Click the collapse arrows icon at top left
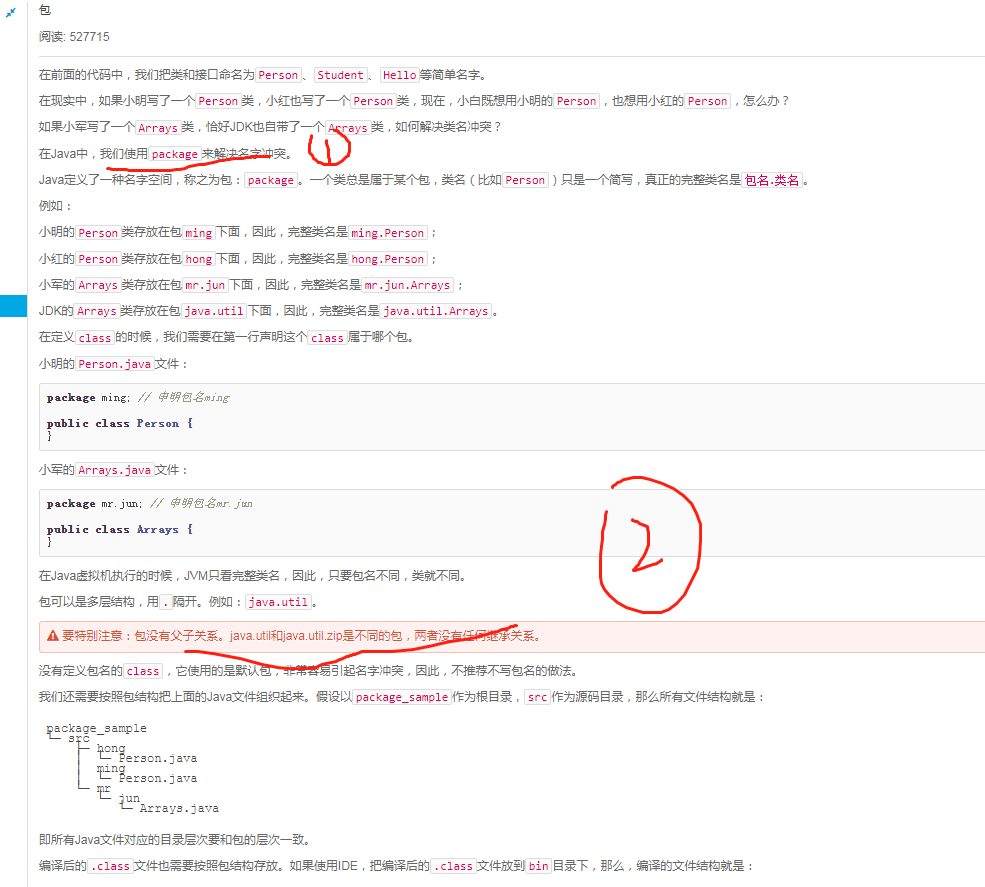 pyautogui.click(x=10, y=13)
